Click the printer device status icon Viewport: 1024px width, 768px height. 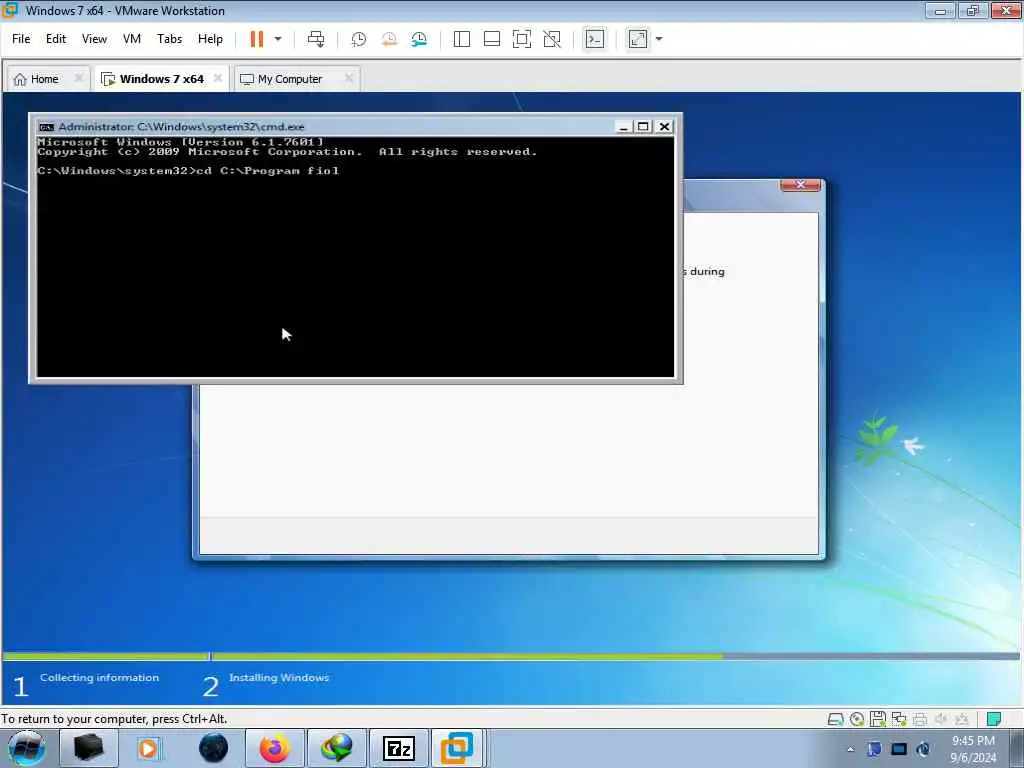pyautogui.click(x=920, y=719)
